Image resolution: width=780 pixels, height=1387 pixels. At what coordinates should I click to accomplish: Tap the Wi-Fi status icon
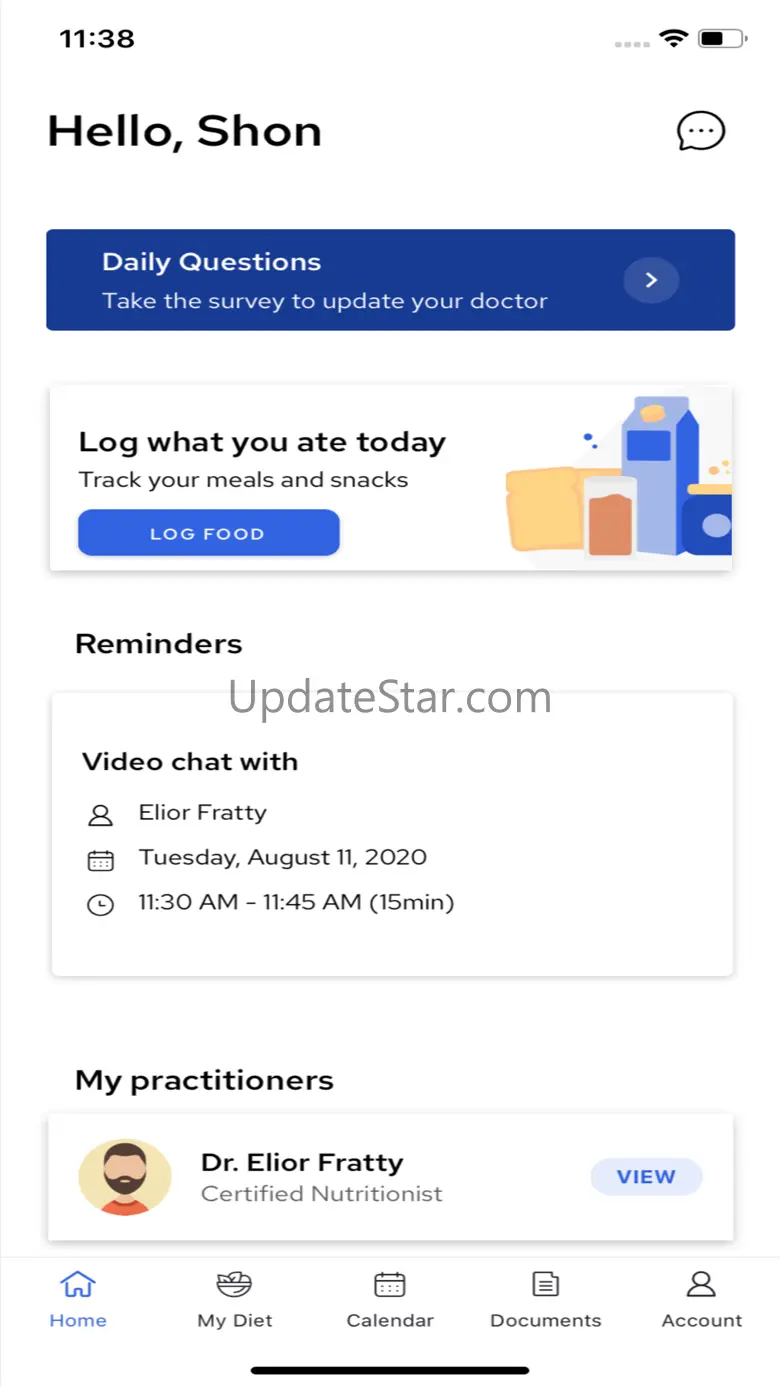[674, 39]
